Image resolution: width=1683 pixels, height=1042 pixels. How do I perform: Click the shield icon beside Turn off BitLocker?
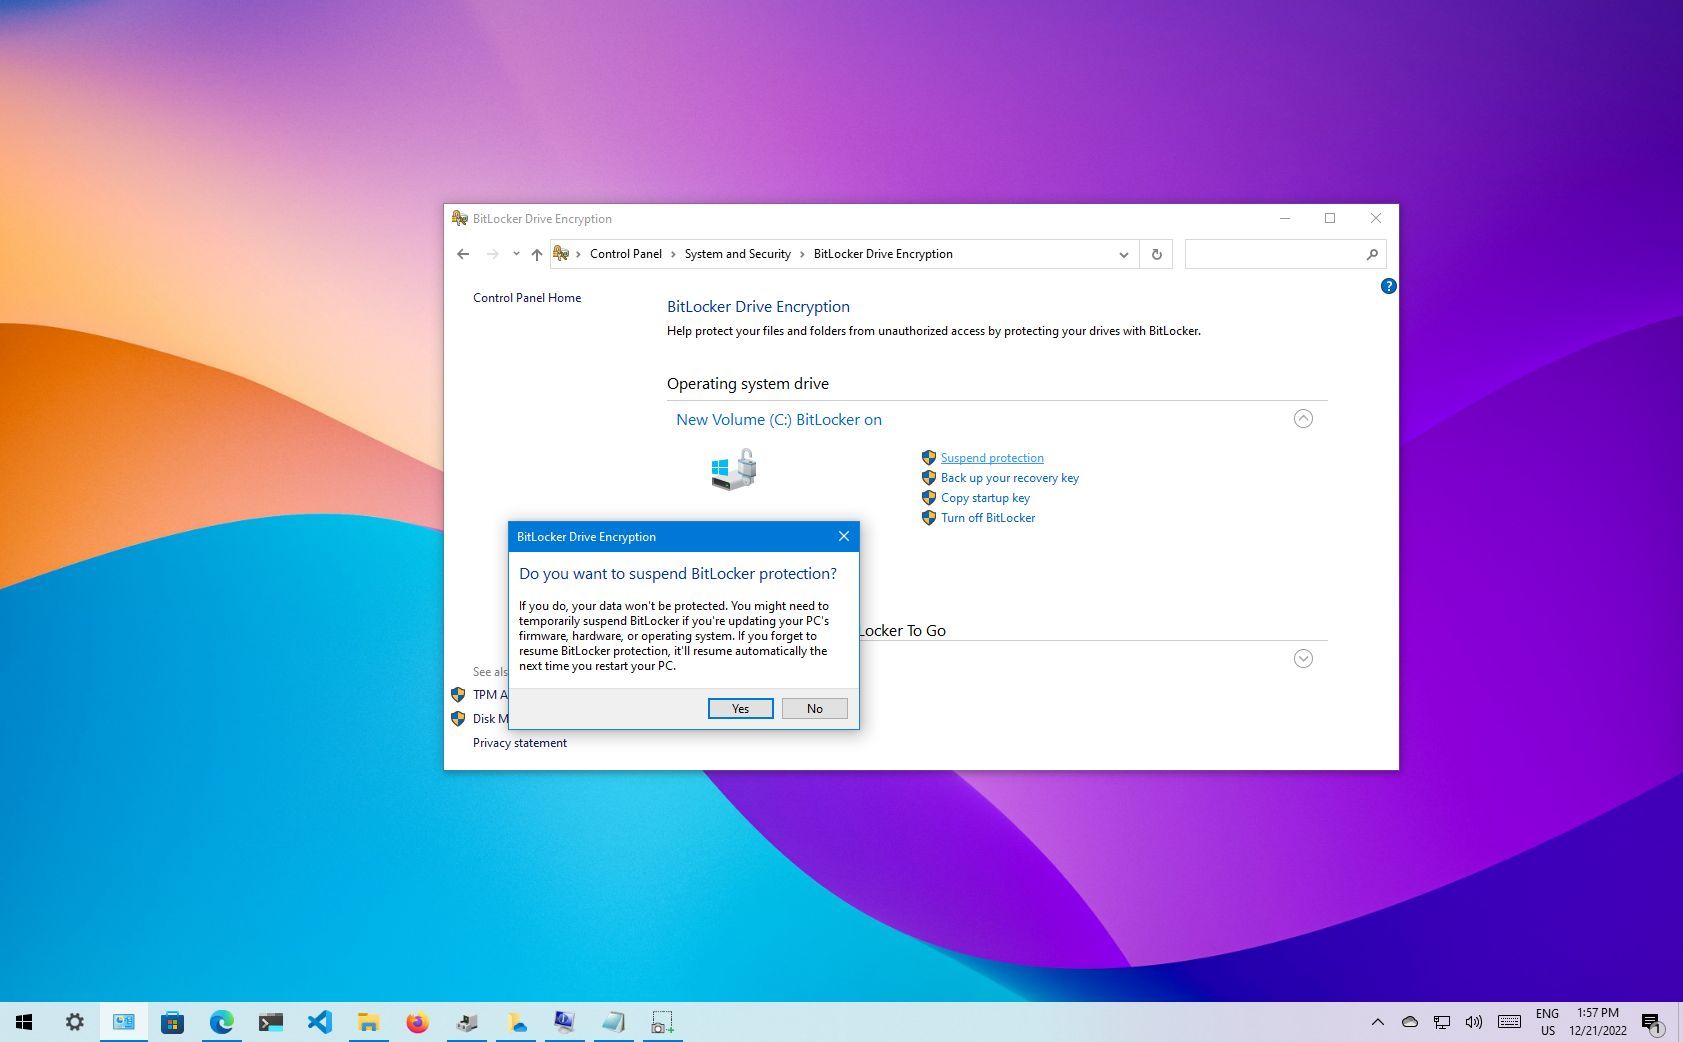coord(928,518)
